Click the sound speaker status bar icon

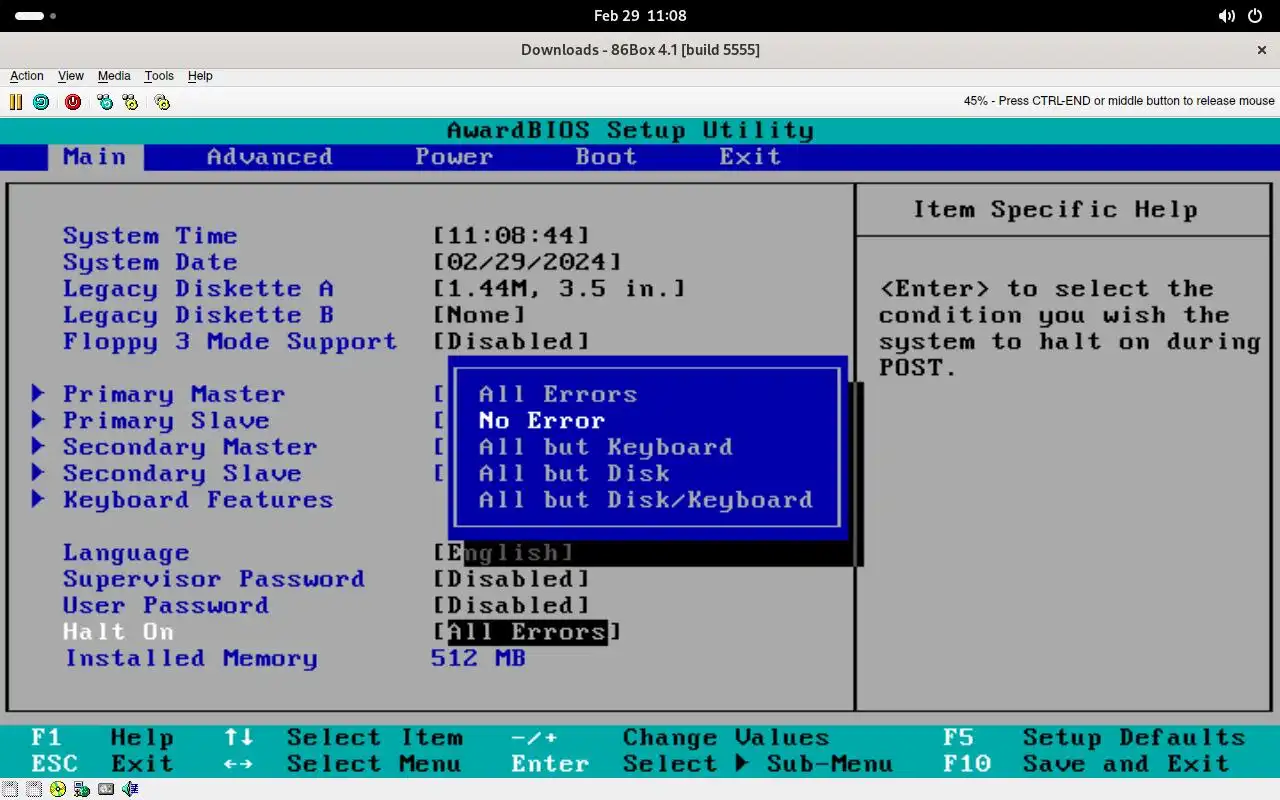(x=130, y=789)
